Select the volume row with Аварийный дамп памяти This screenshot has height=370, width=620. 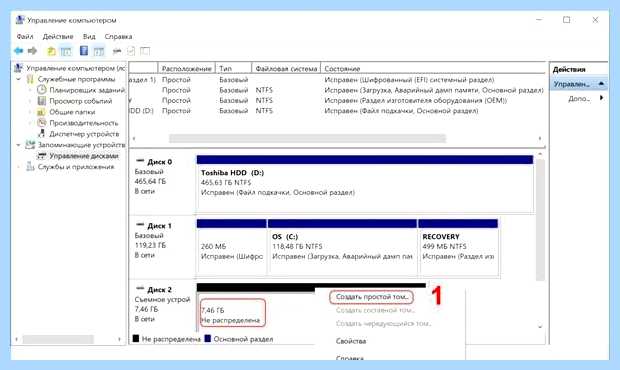pos(337,90)
